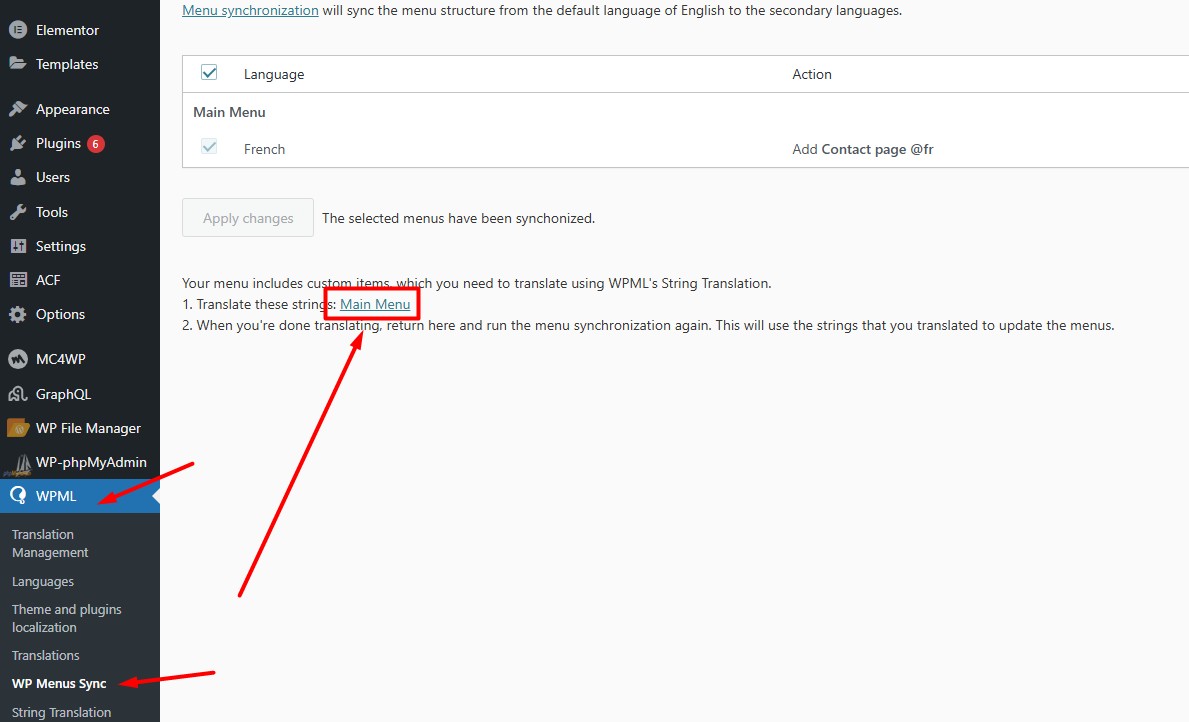Click the ACF fields icon
Screen dimensions: 1189x722
point(18,280)
